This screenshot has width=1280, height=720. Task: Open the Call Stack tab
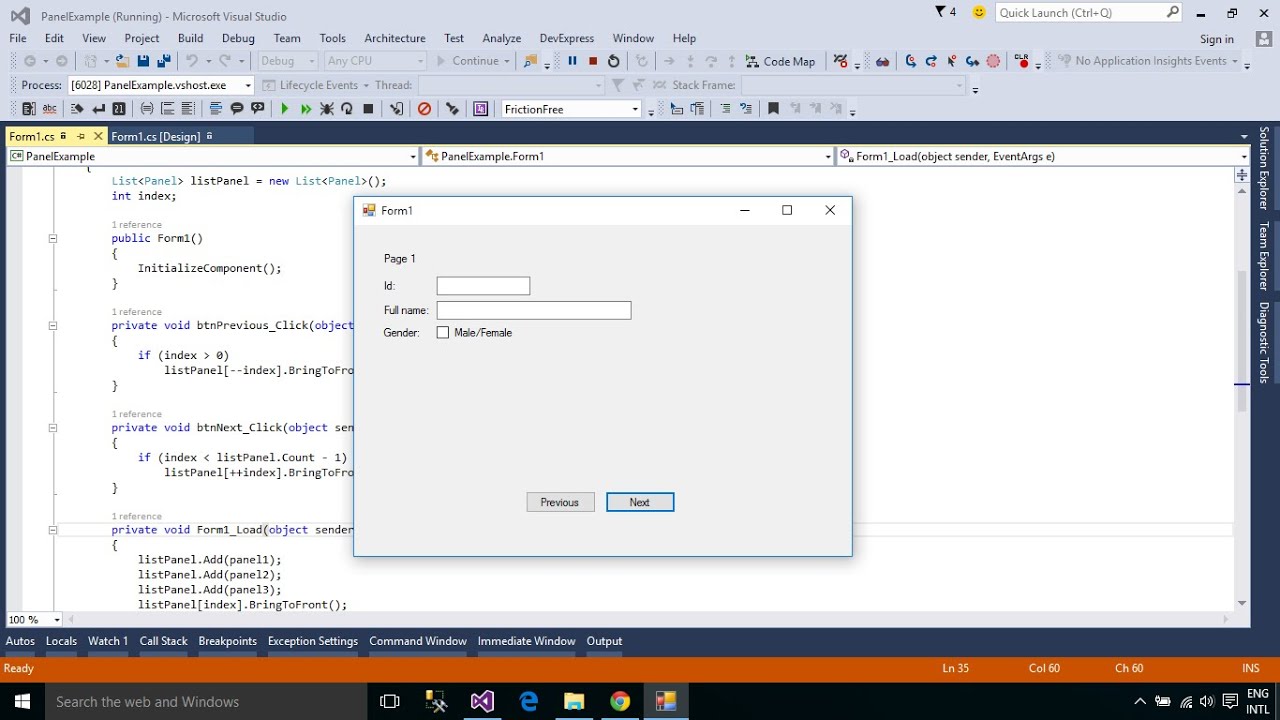[164, 641]
